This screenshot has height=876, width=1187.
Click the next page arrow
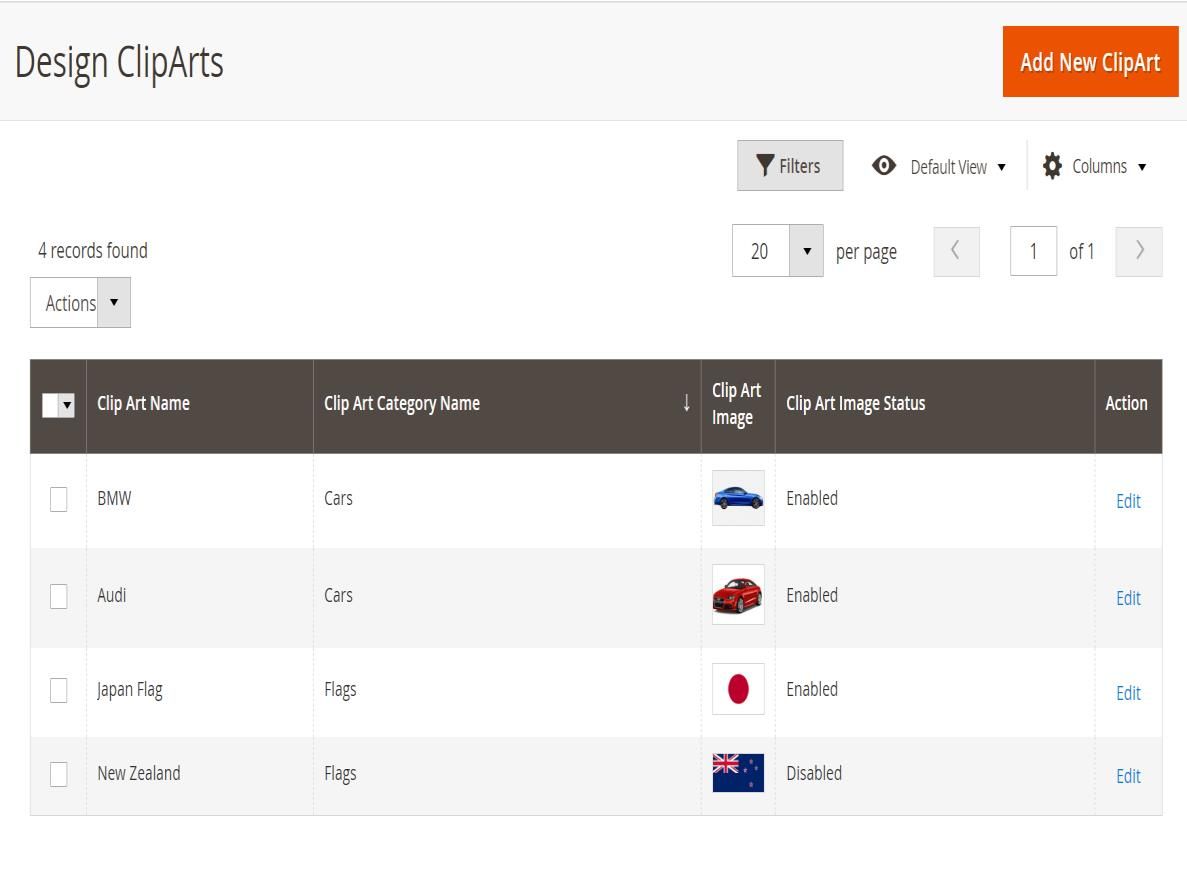point(1138,251)
